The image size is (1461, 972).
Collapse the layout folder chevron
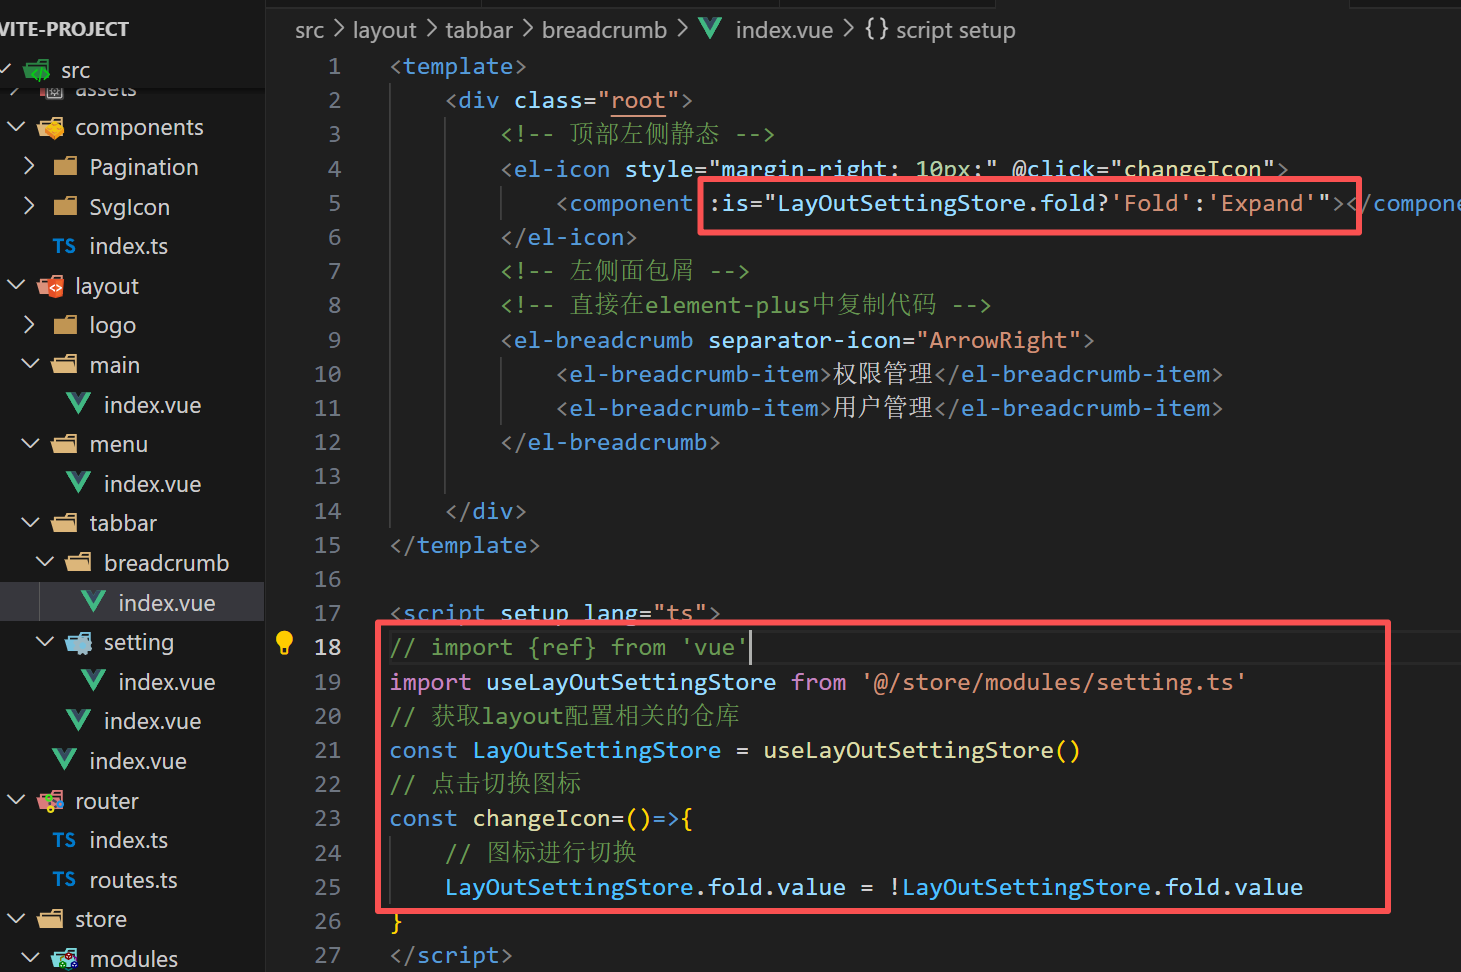point(16,285)
